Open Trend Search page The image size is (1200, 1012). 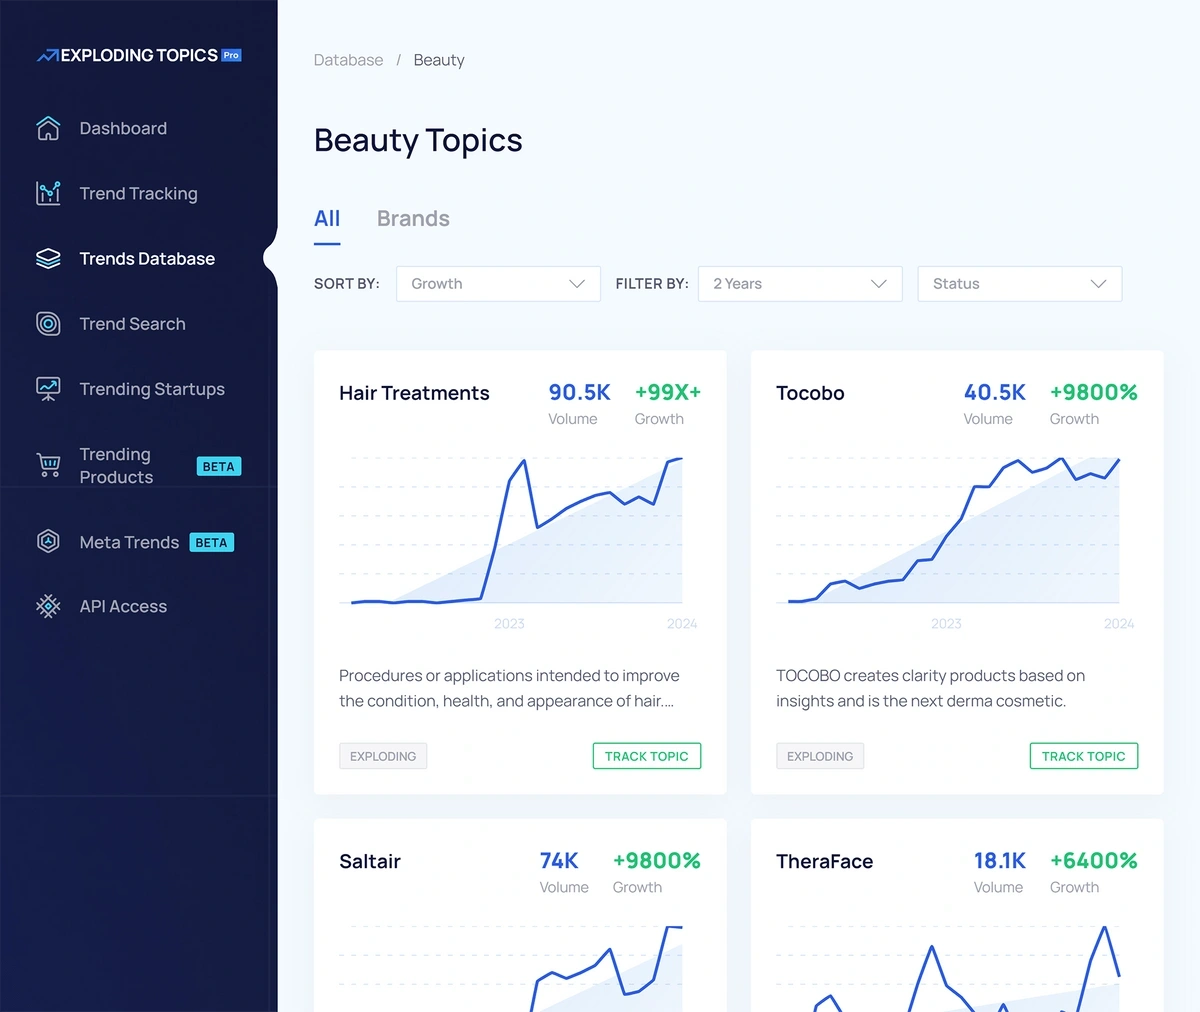click(x=132, y=324)
